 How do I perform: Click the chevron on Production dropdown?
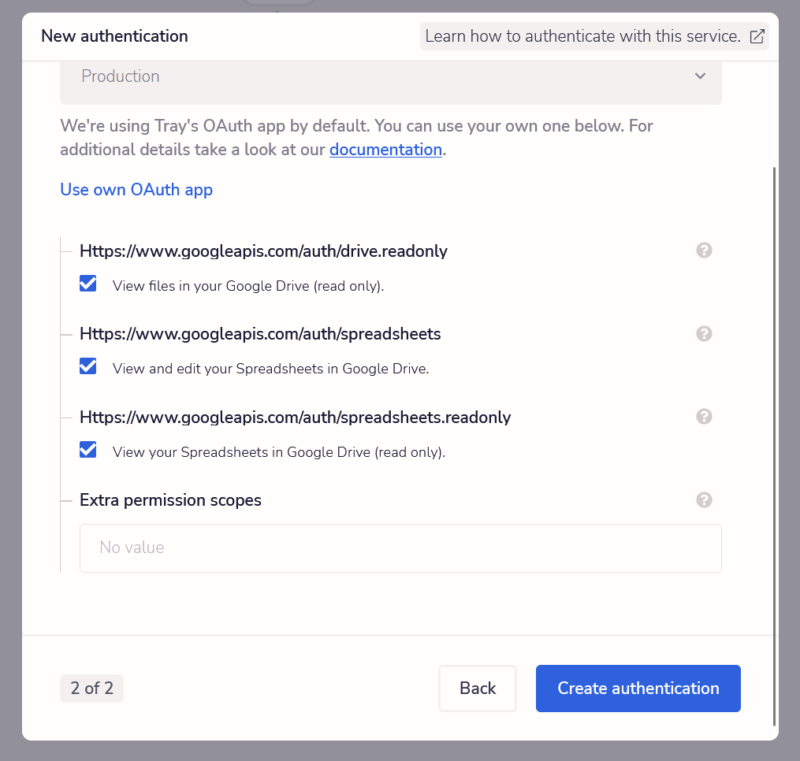[700, 77]
